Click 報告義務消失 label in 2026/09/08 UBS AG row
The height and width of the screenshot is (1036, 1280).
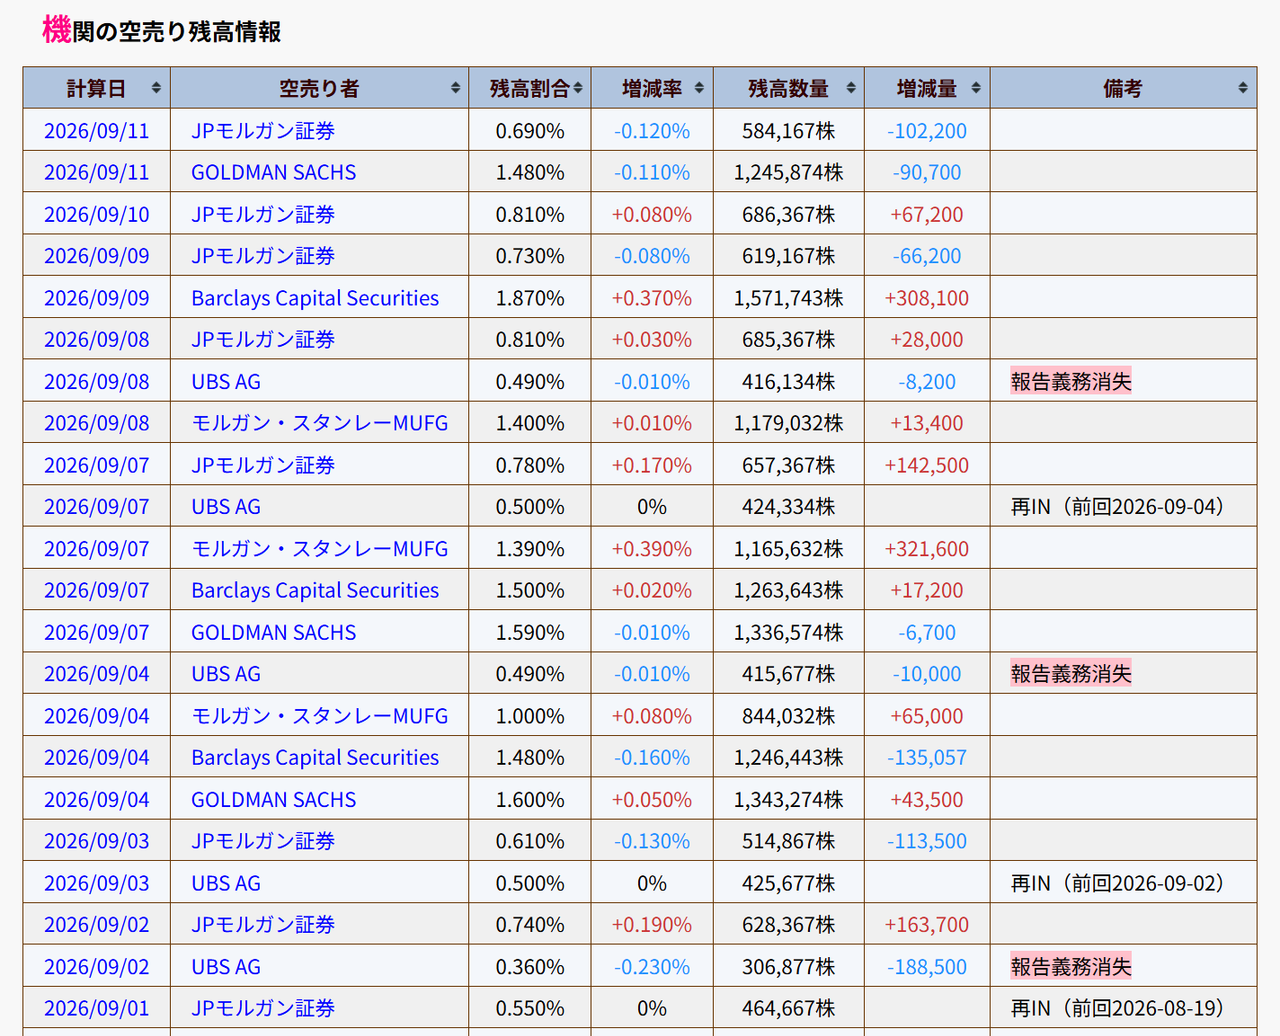(x=1071, y=381)
